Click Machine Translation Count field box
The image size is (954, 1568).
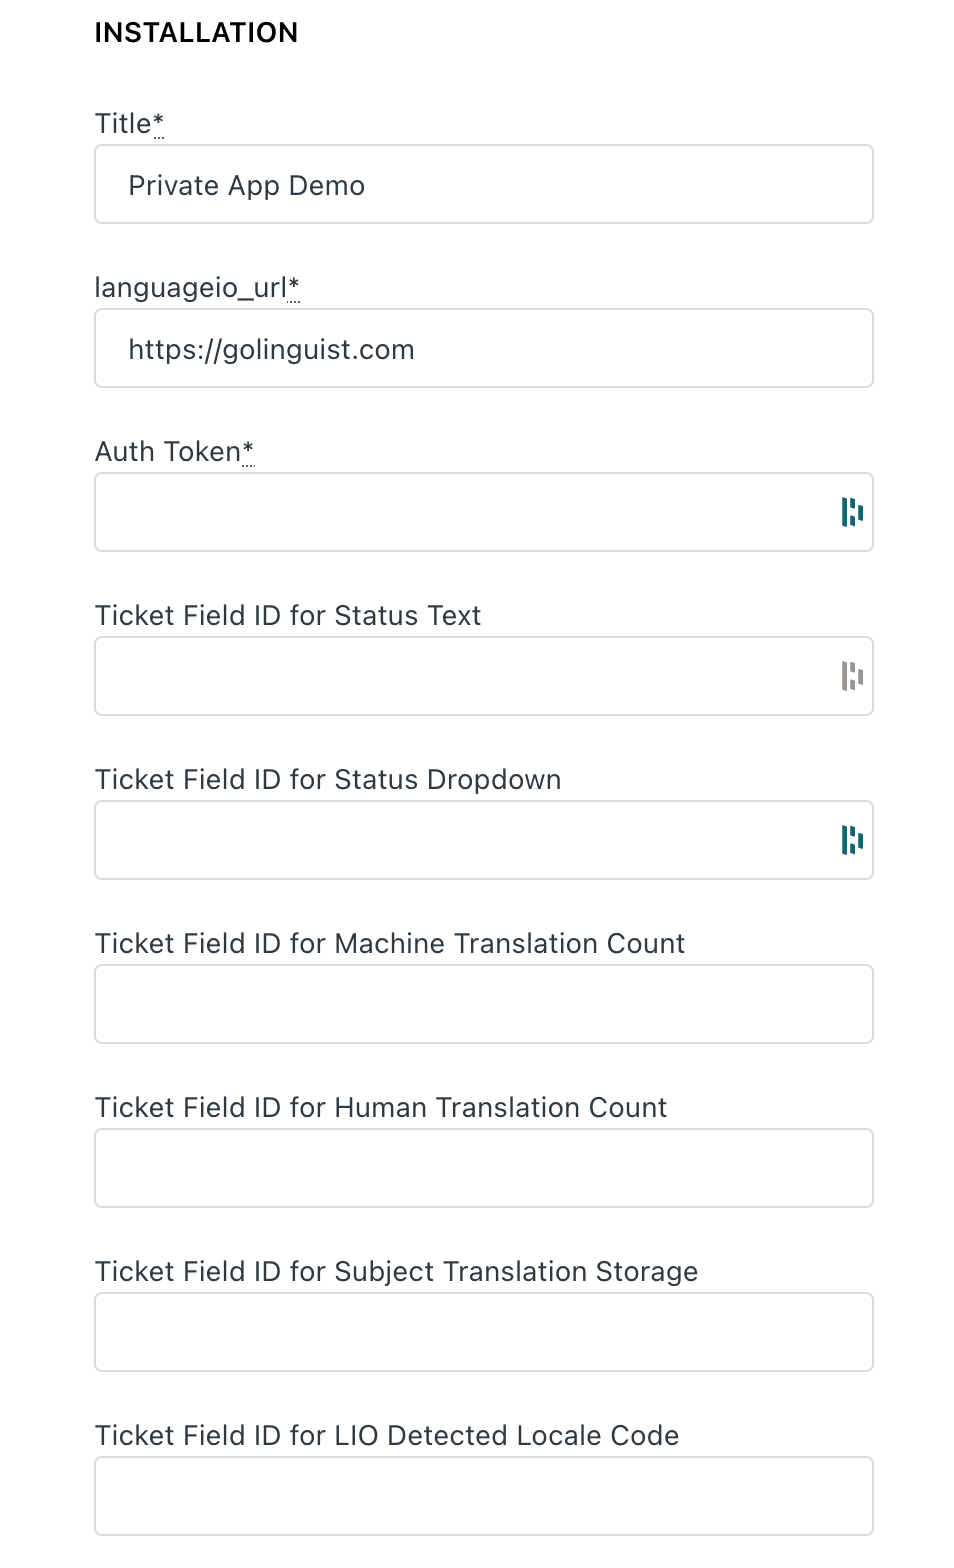click(484, 1004)
